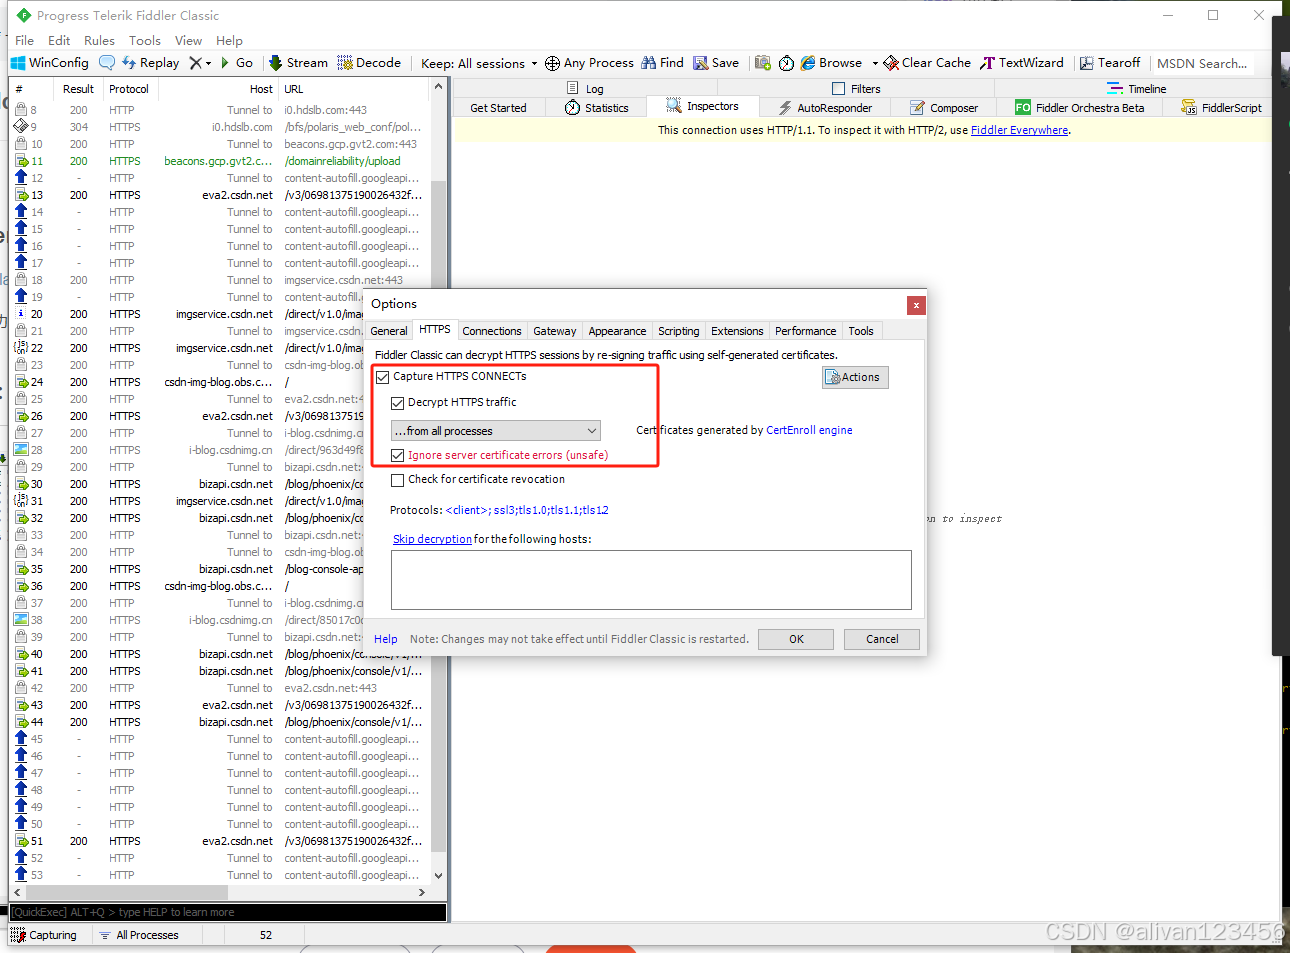The height and width of the screenshot is (953, 1290).
Task: Click the Go resume button
Action: coord(236,63)
